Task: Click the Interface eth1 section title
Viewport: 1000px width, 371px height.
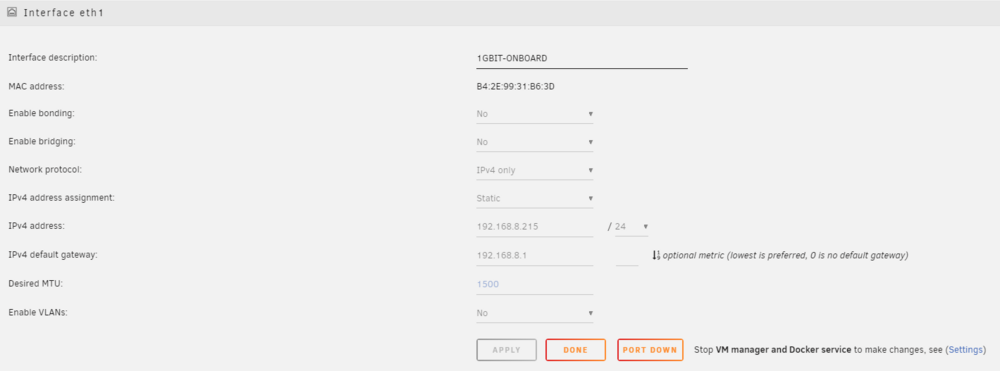Action: (x=64, y=12)
